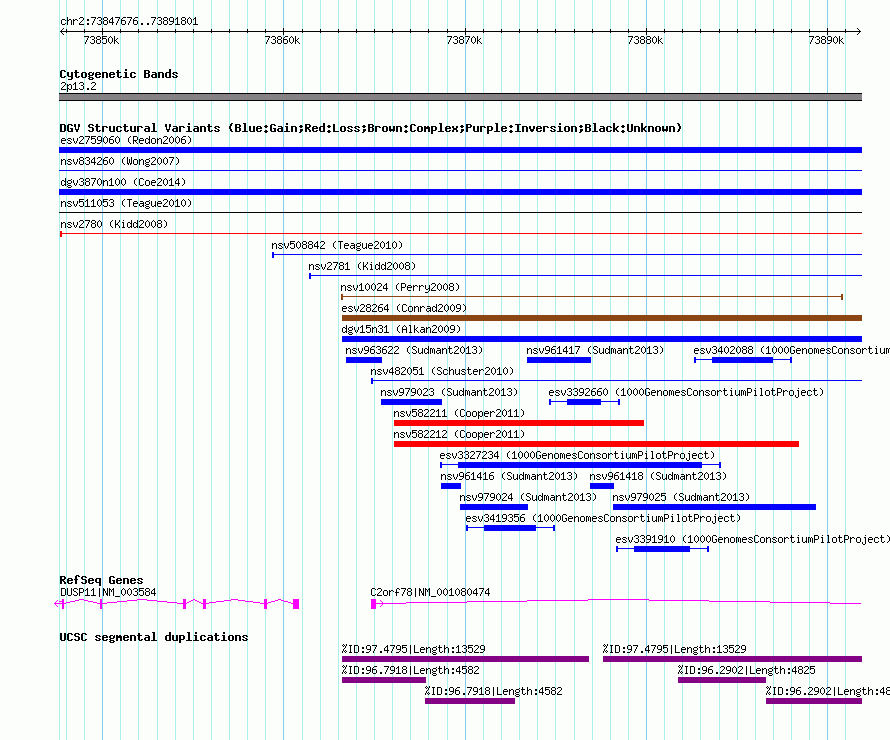The width and height of the screenshot is (890, 740).
Task: Click the DUSP11|NM_003584 gene label
Action: 108,592
